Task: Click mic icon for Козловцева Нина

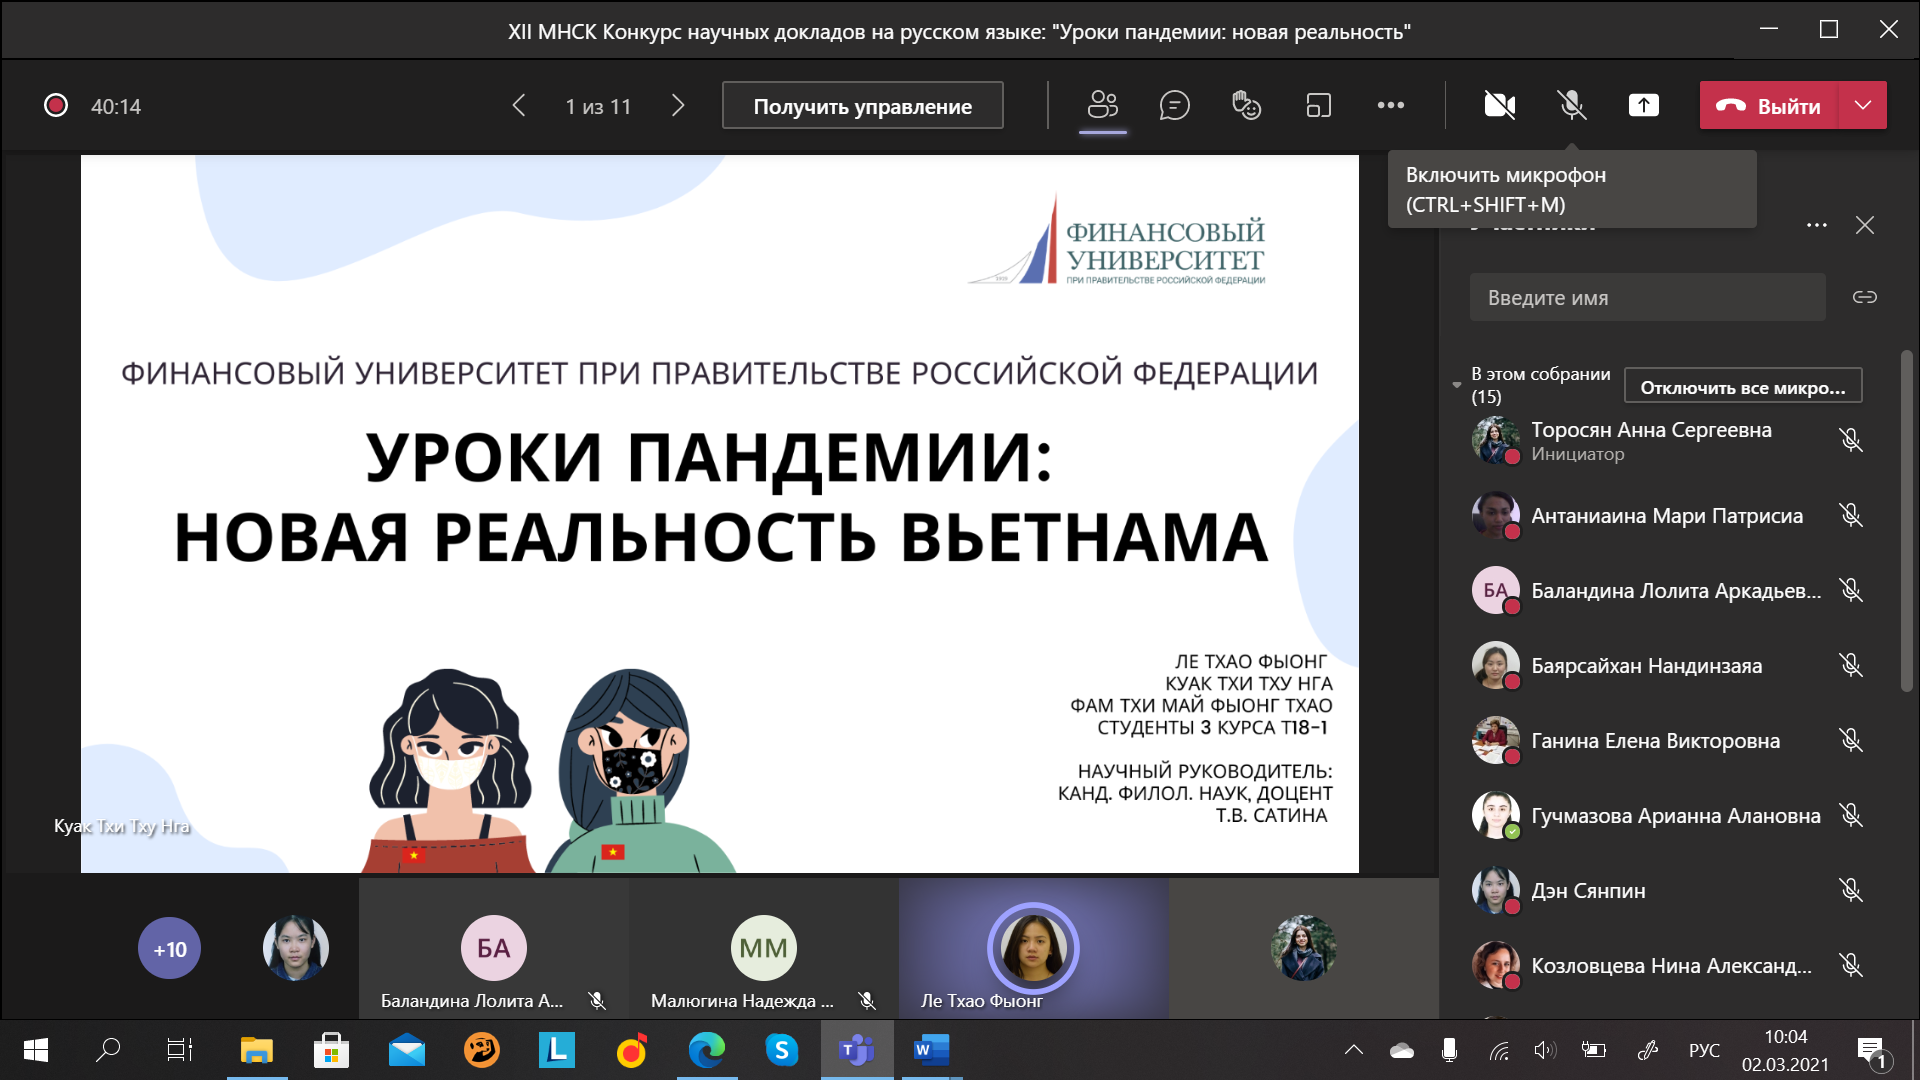Action: pyautogui.click(x=1851, y=965)
